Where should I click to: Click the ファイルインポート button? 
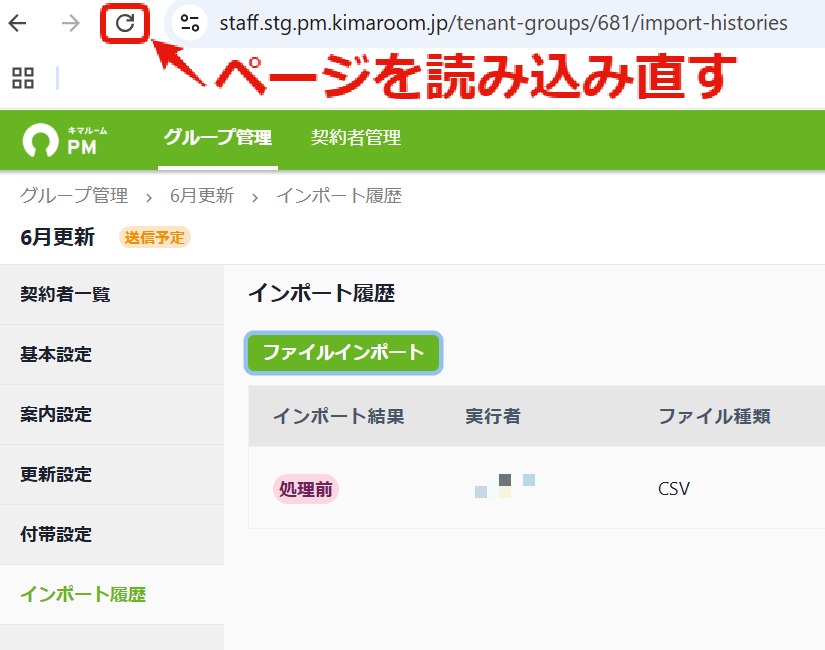tap(343, 353)
